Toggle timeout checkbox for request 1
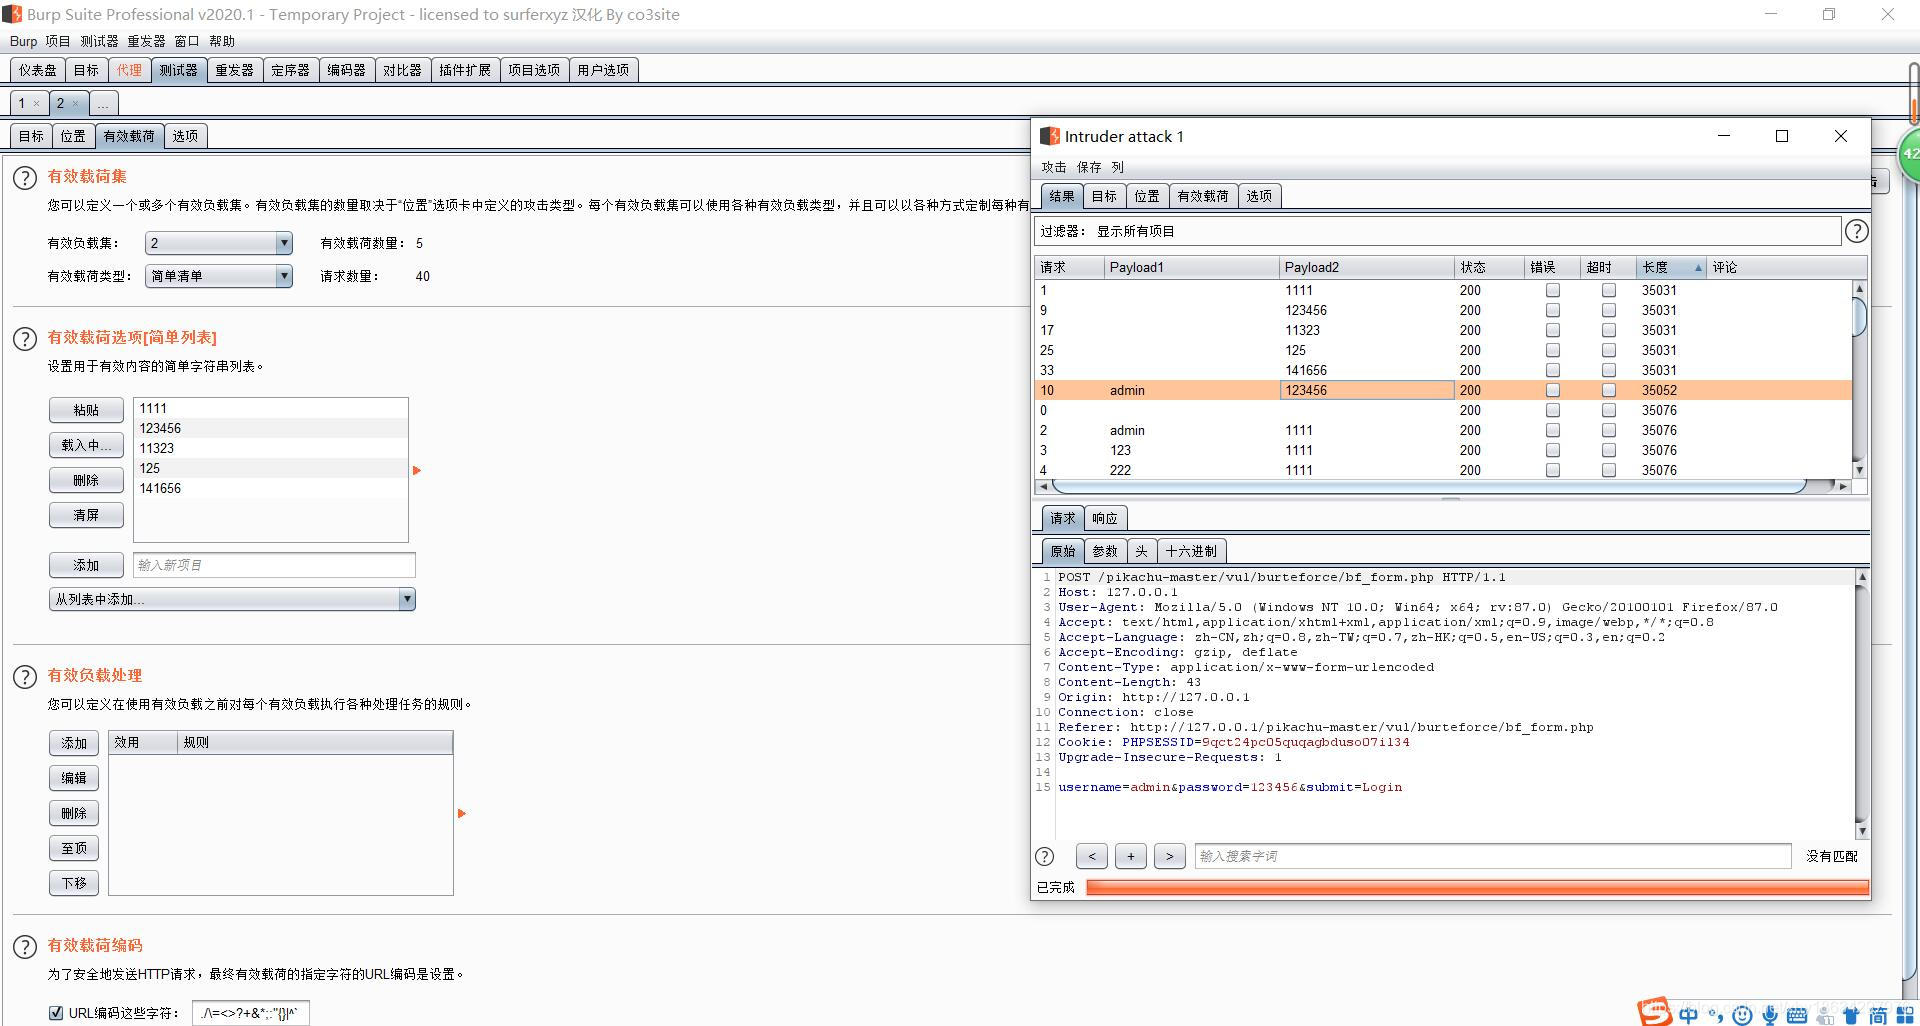This screenshot has height=1026, width=1920. [x=1609, y=290]
